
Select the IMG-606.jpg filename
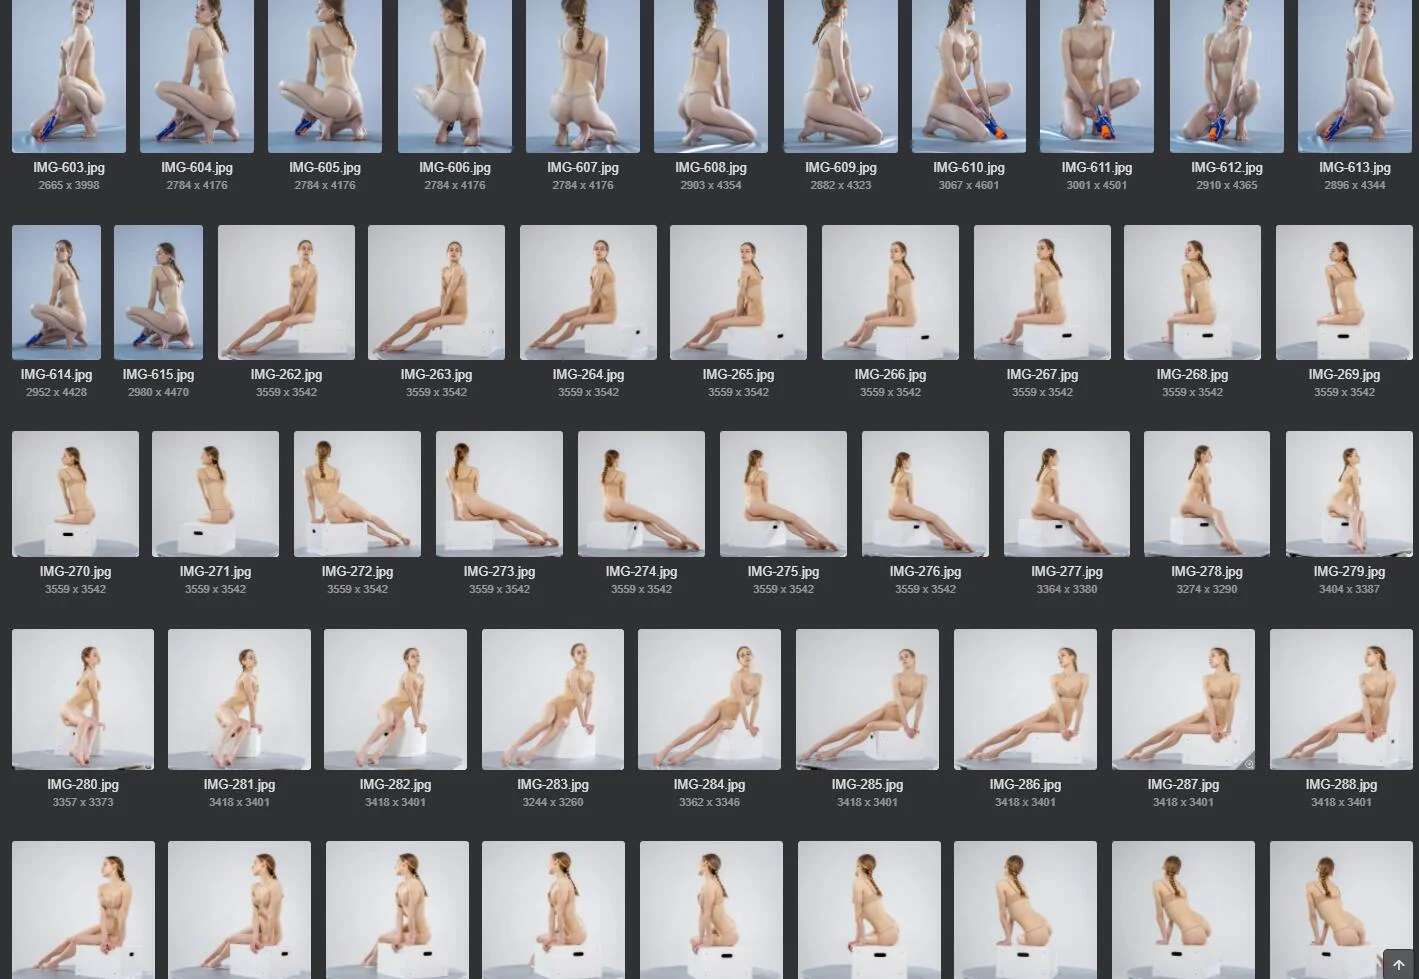coord(455,168)
